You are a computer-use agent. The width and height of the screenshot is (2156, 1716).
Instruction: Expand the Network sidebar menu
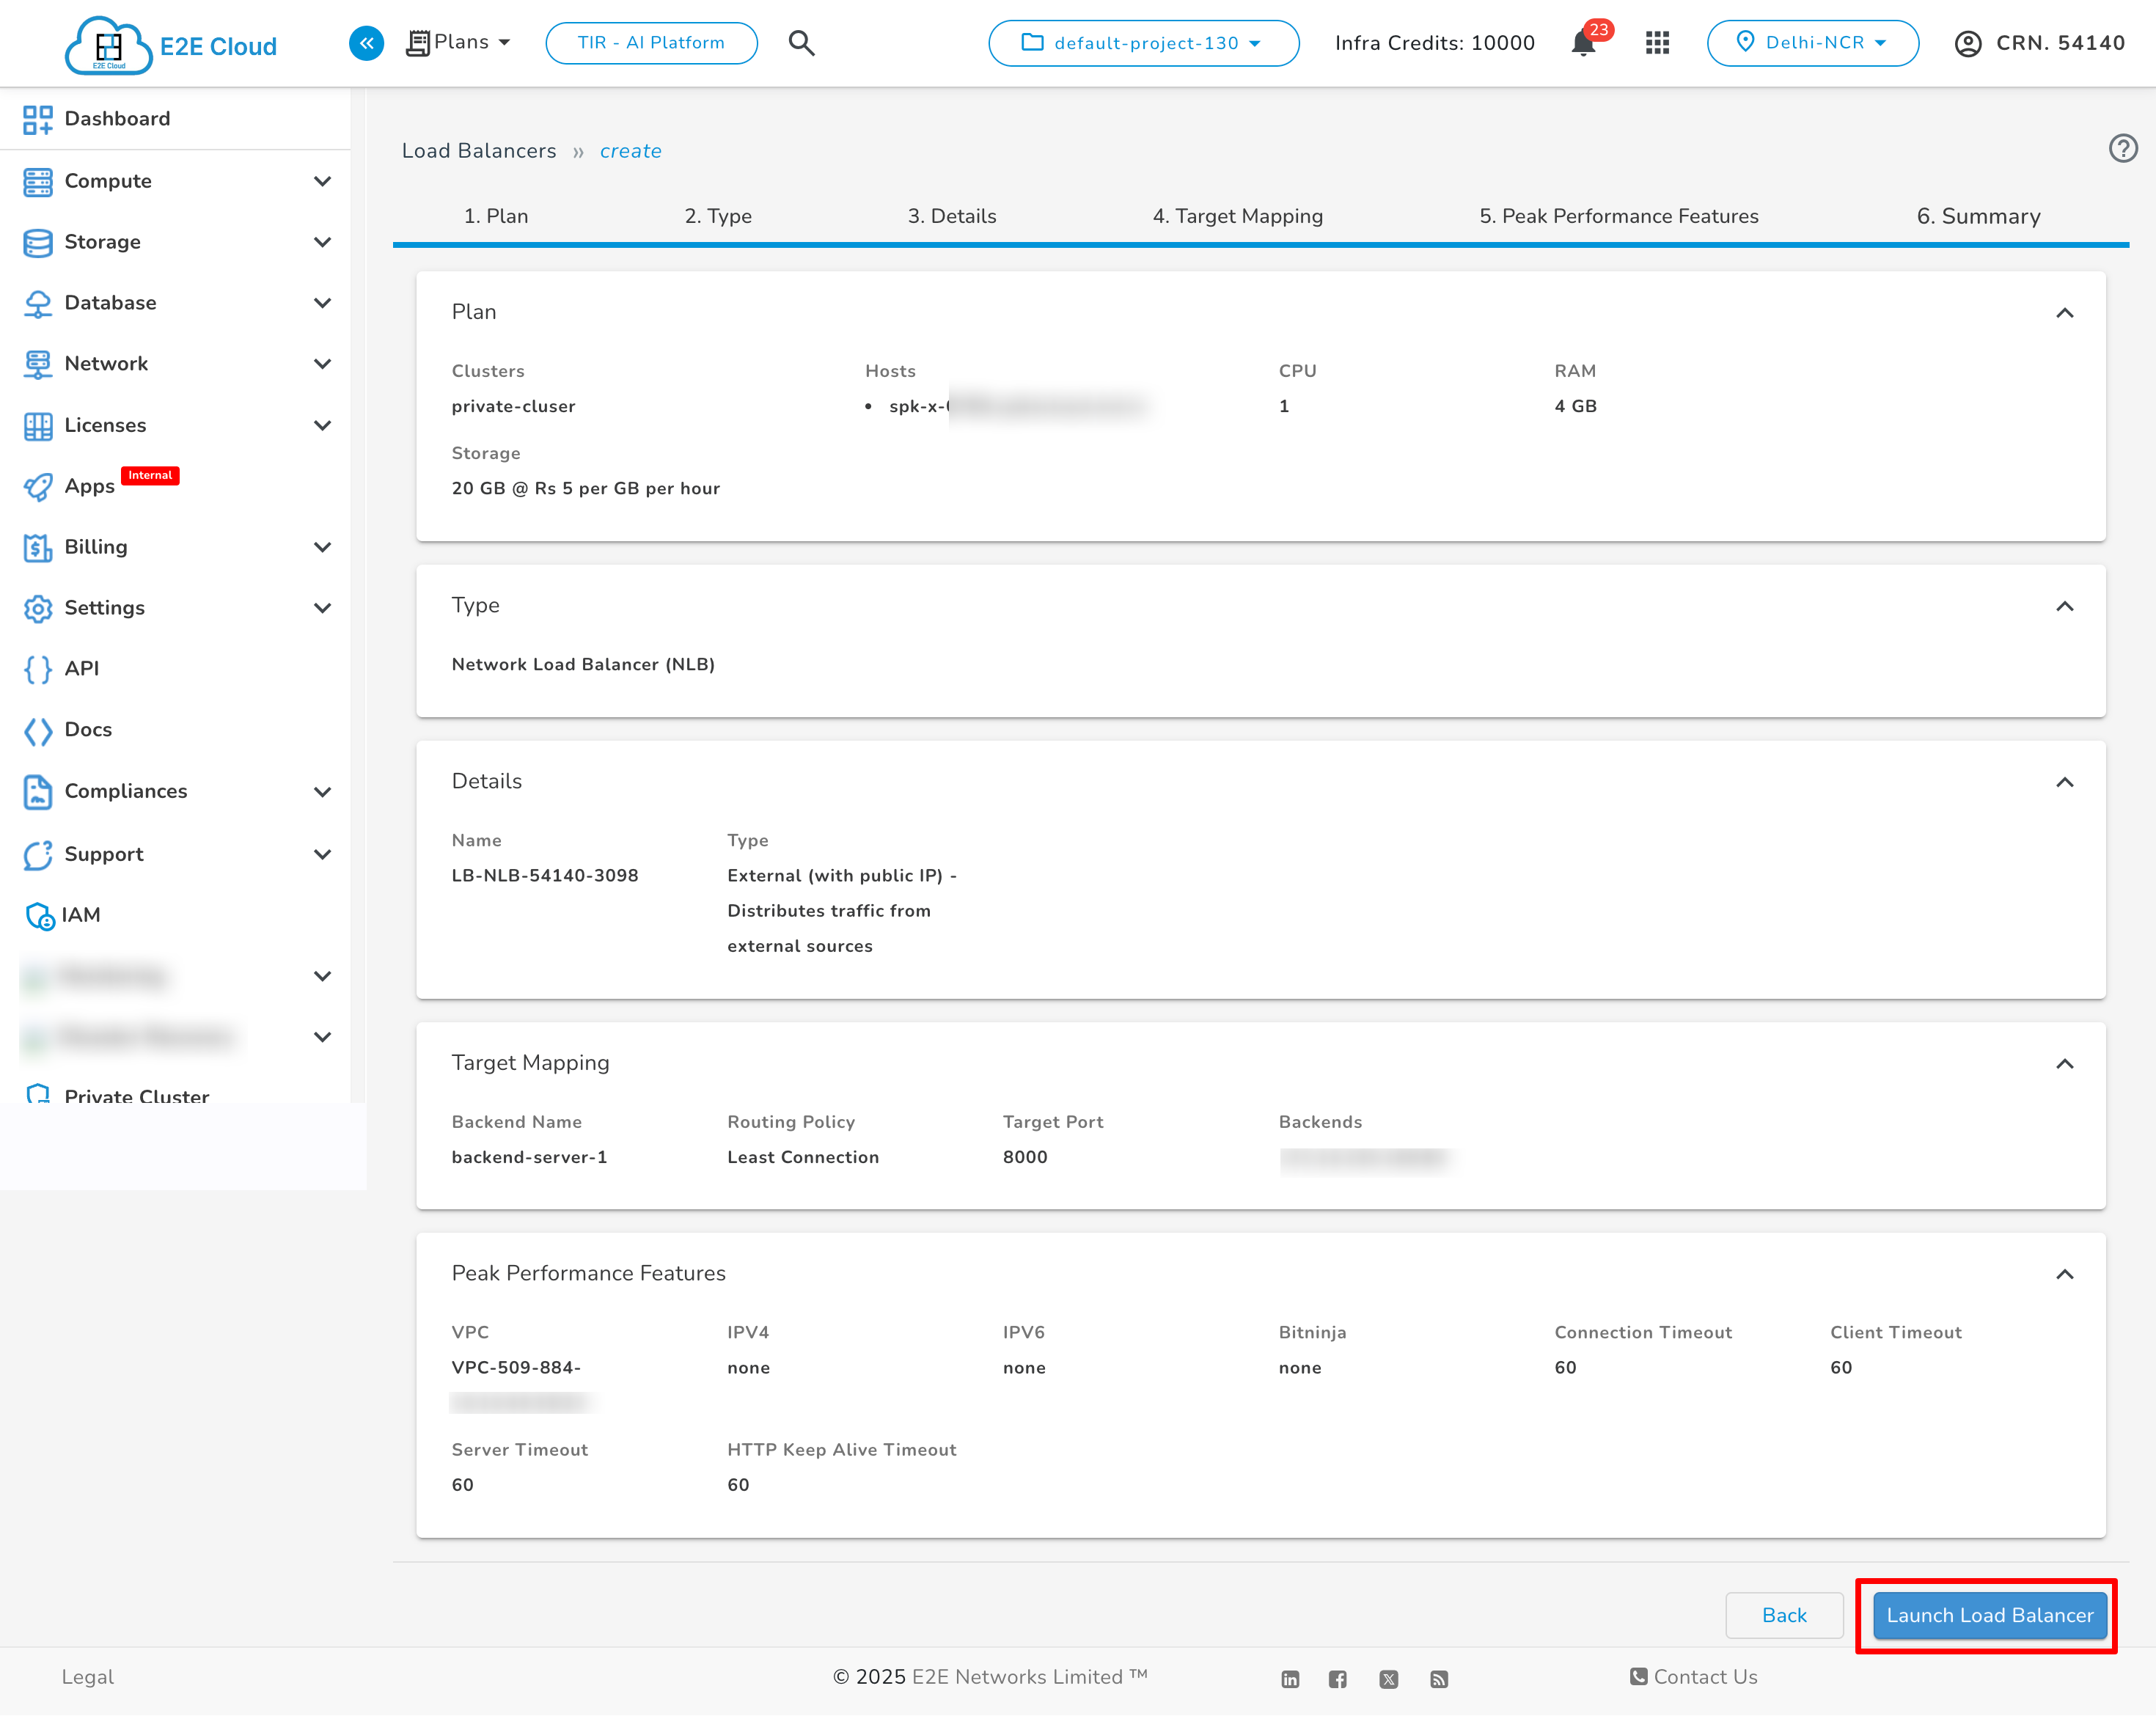[x=322, y=364]
